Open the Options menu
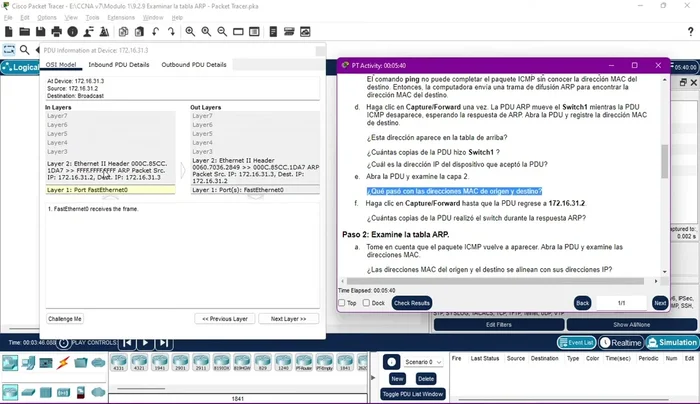The width and height of the screenshot is (700, 404). tap(47, 17)
